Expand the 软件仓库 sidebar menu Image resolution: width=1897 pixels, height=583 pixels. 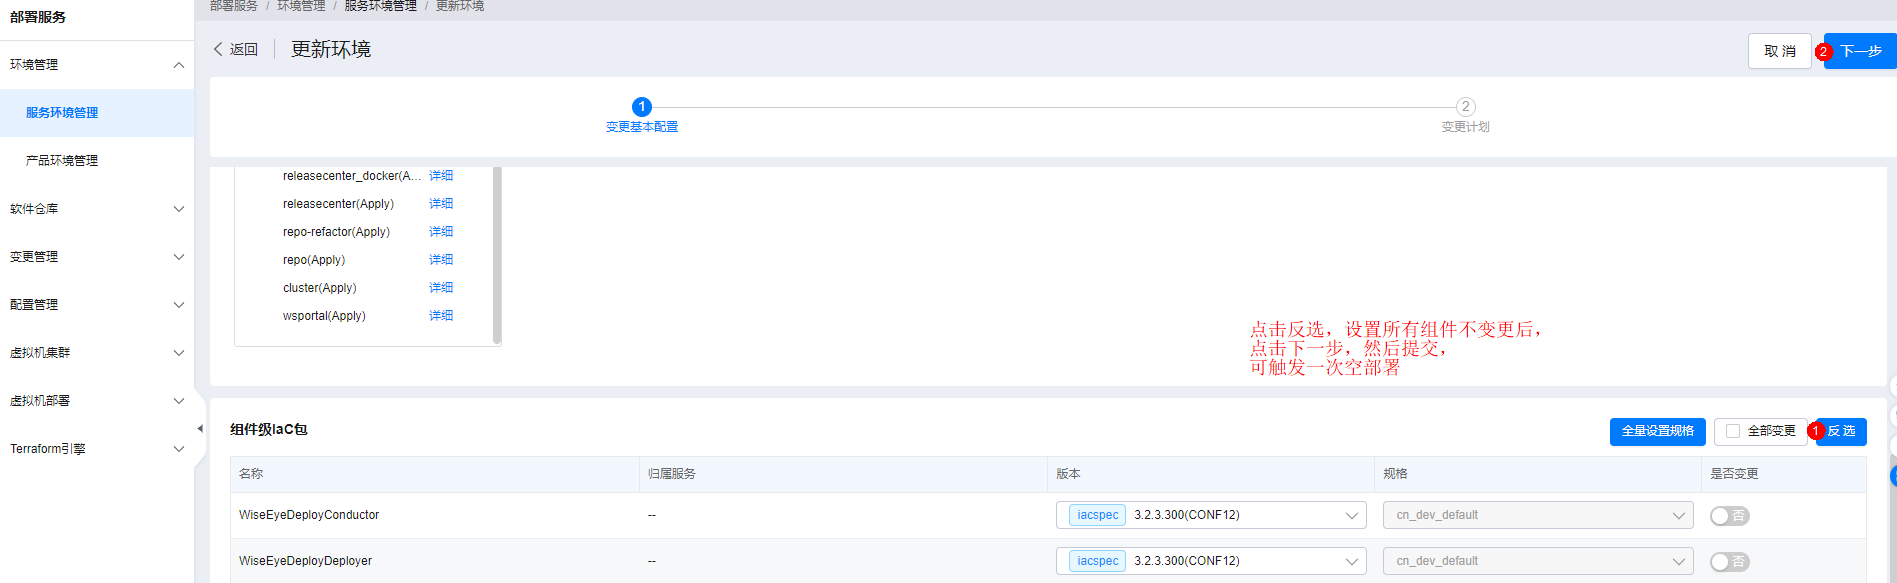tap(179, 209)
